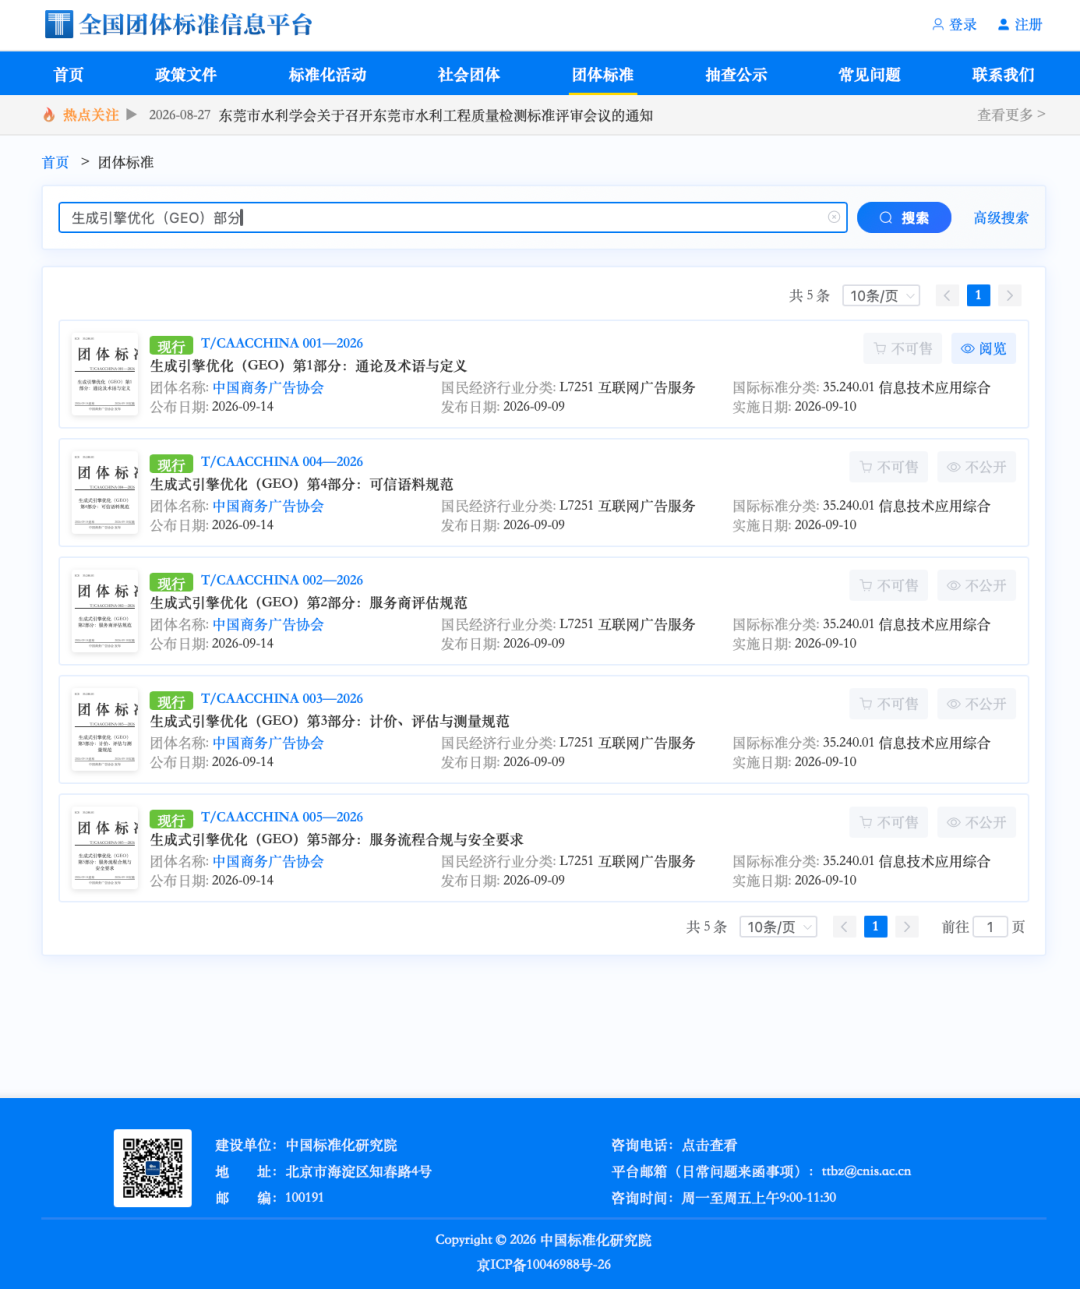The height and width of the screenshot is (1289, 1080).
Task: Open the 标准化活动 menu item
Action: [328, 75]
